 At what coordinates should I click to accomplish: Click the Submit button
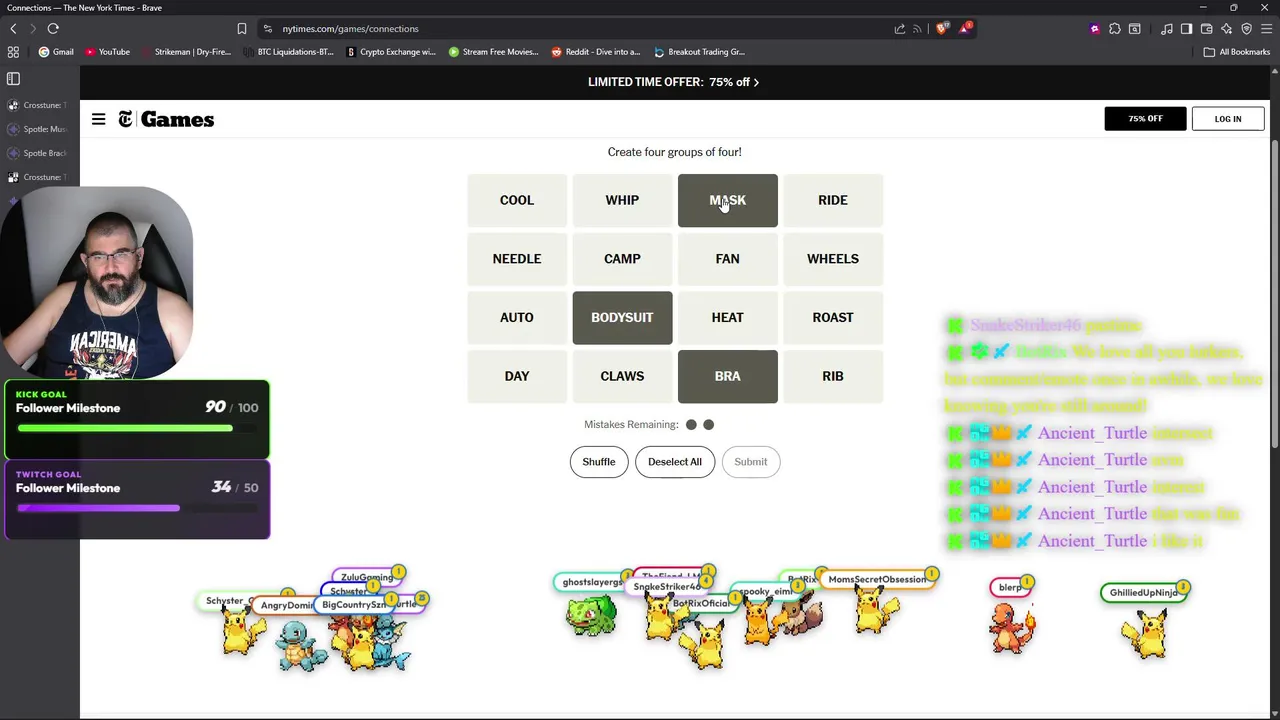[751, 462]
